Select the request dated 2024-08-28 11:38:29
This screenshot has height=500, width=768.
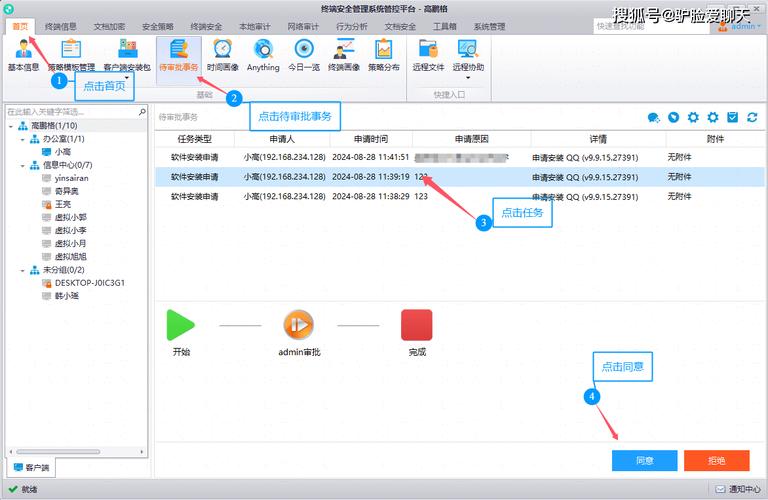pyautogui.click(x=459, y=196)
